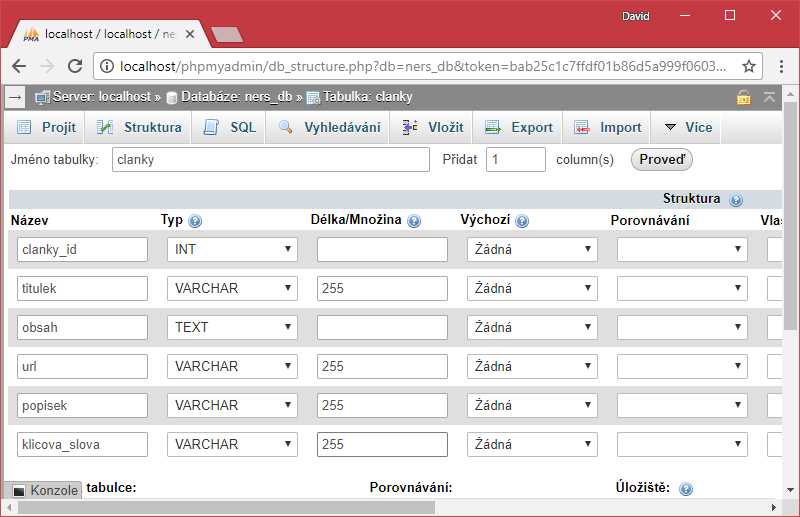
Task: Go to the Import tab
Action: pyautogui.click(x=607, y=128)
